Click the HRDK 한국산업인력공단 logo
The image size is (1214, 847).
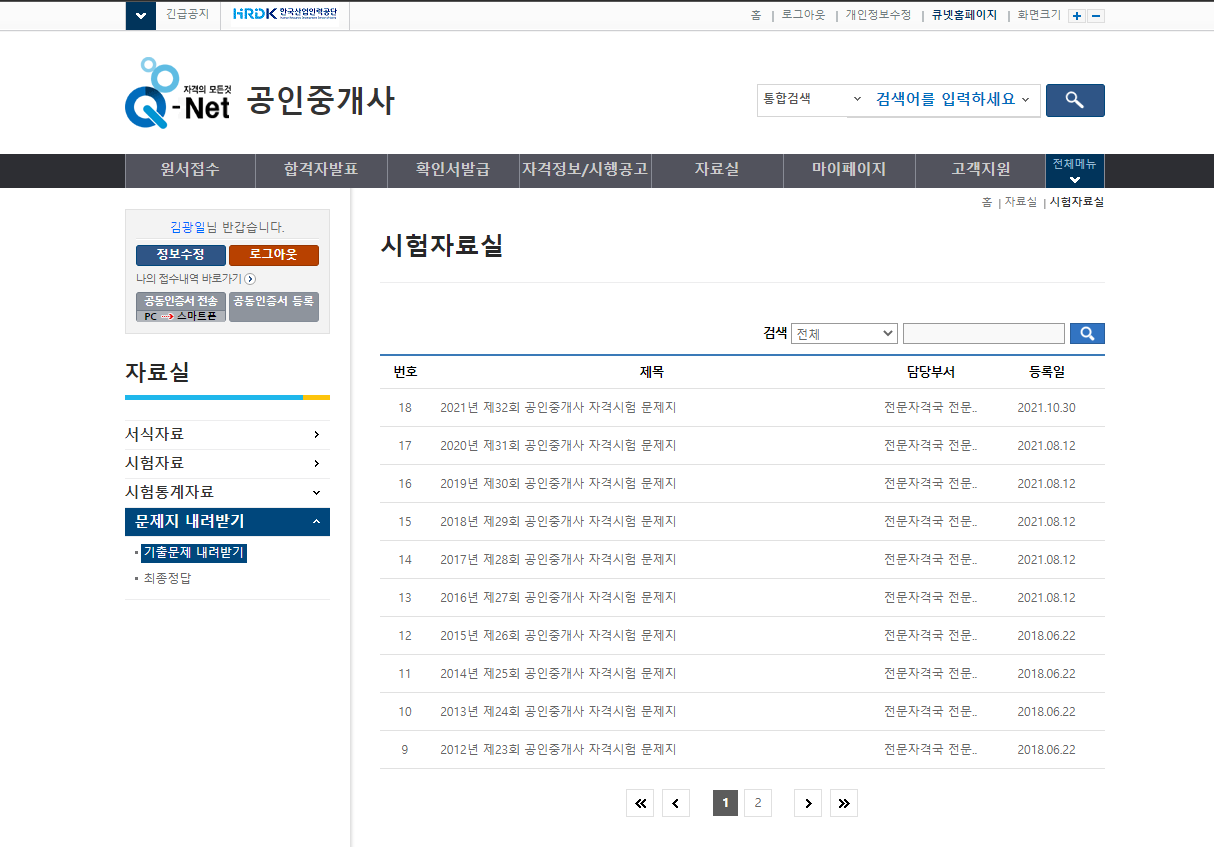[x=284, y=15]
